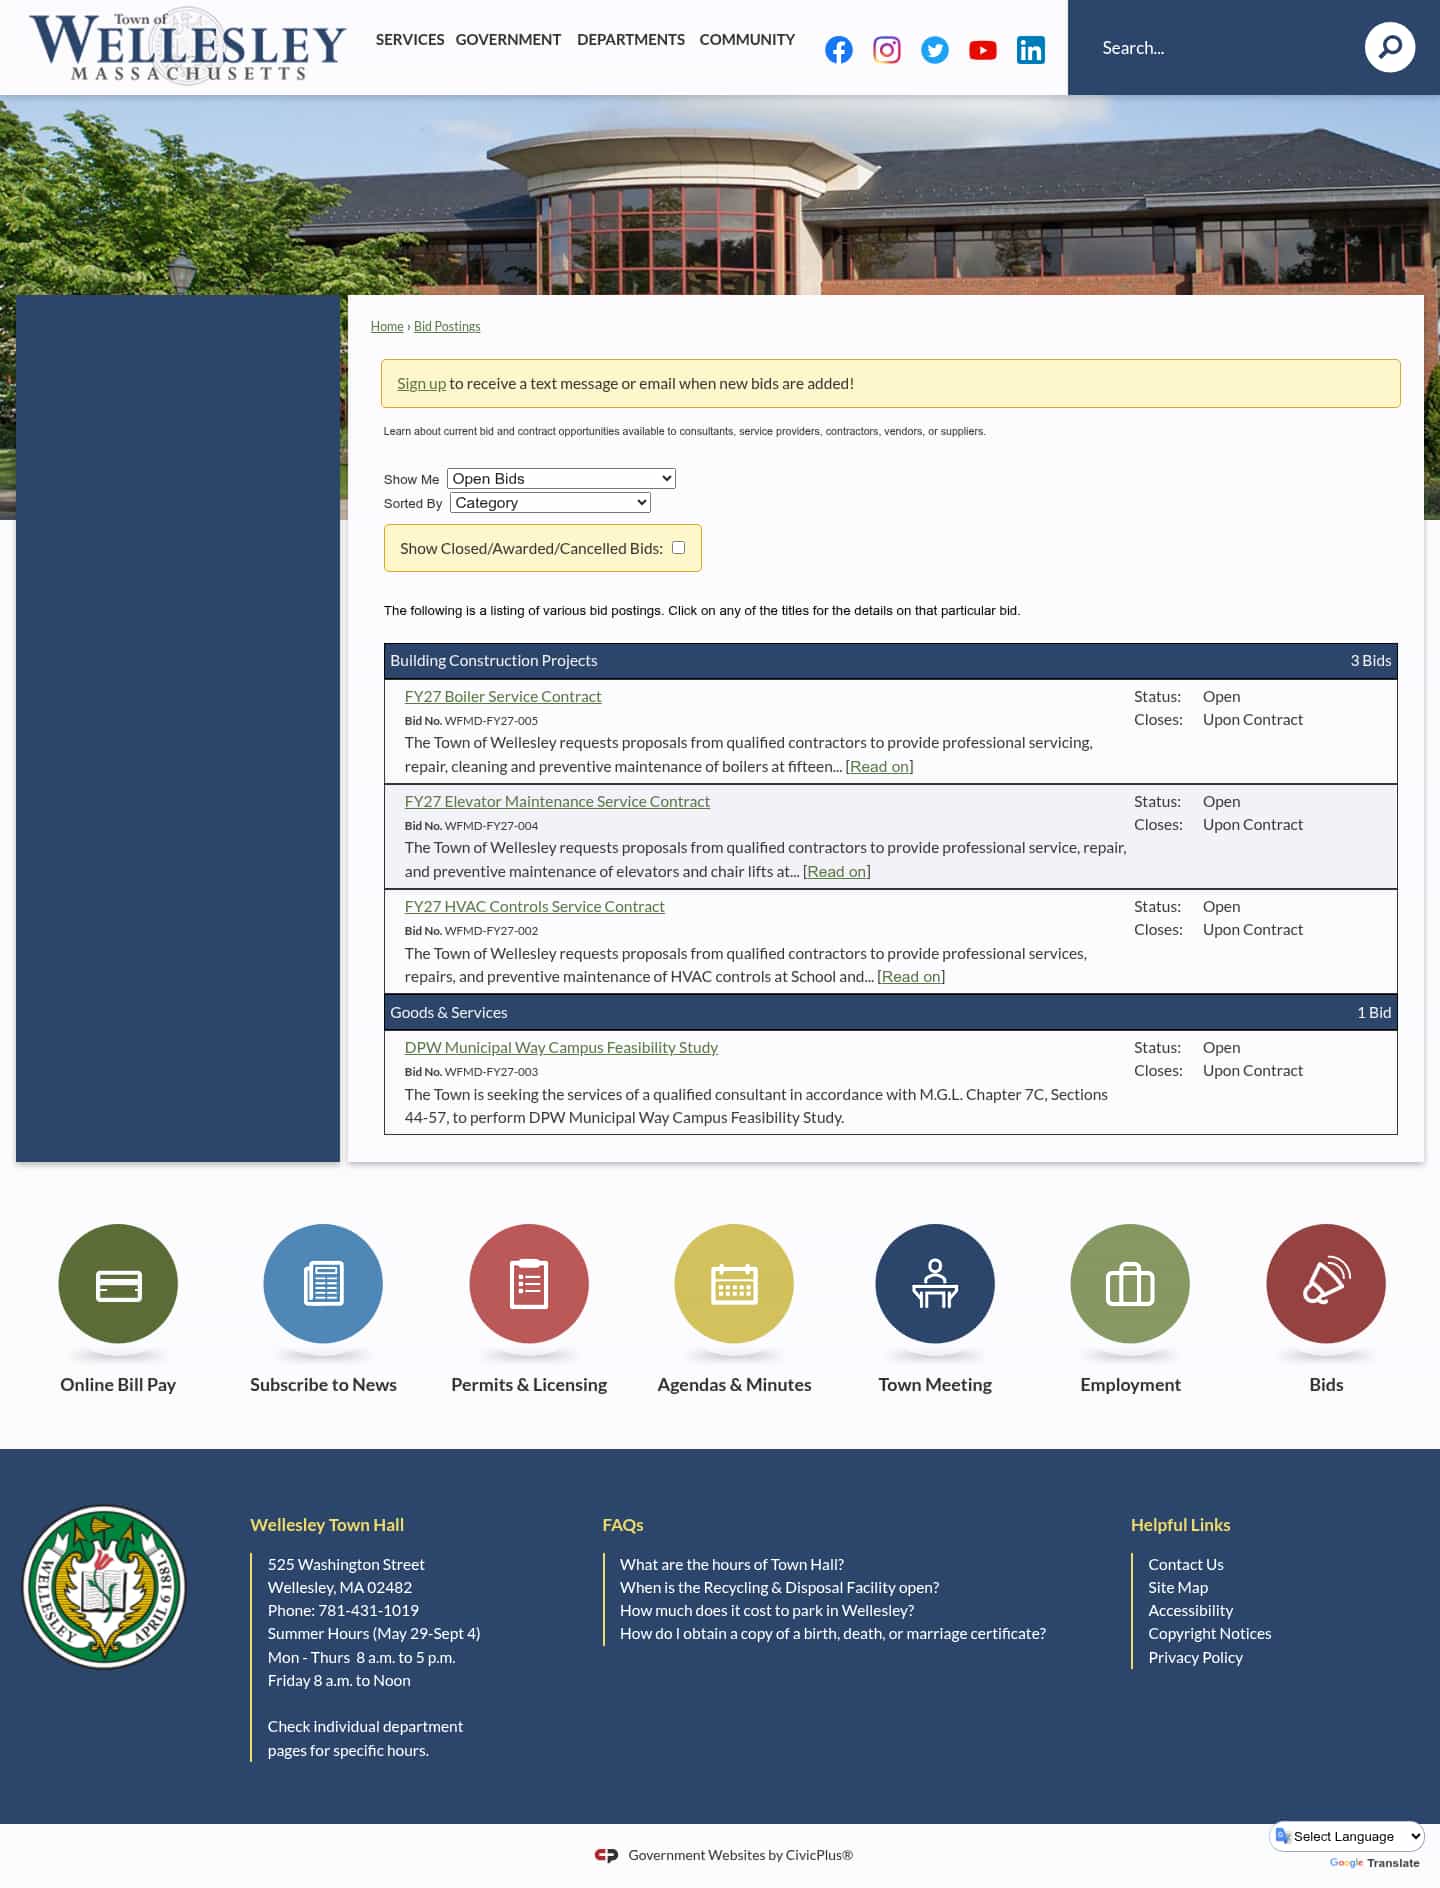Open the Twitter social icon

coord(934,50)
